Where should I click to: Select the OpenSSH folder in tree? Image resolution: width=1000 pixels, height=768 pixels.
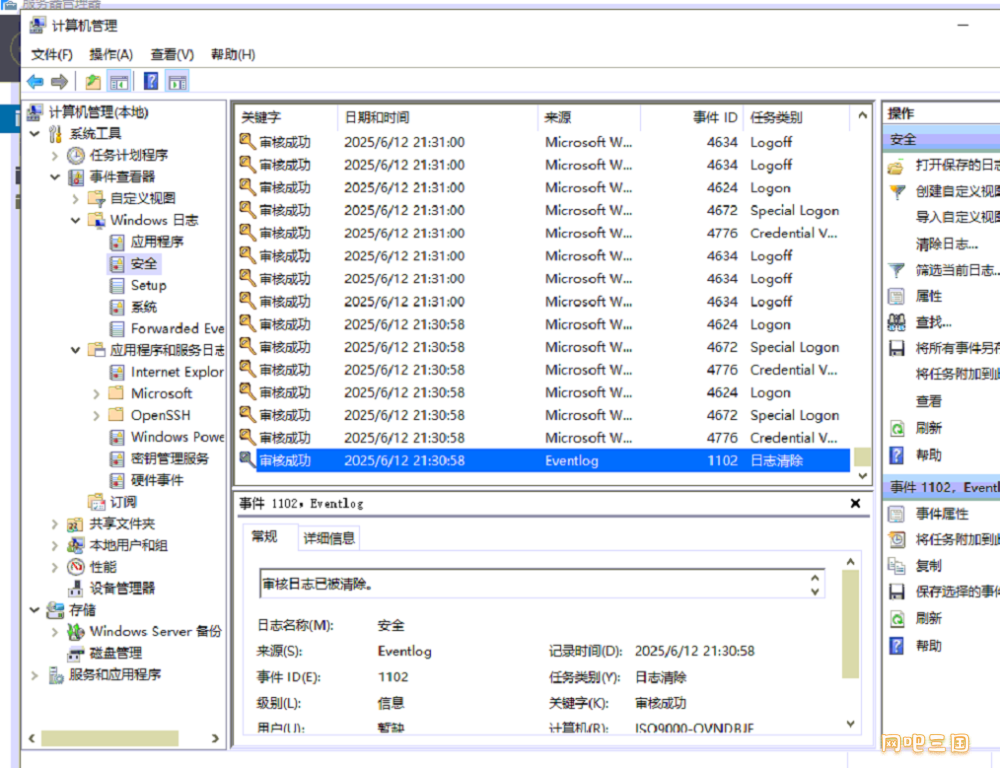coord(161,415)
